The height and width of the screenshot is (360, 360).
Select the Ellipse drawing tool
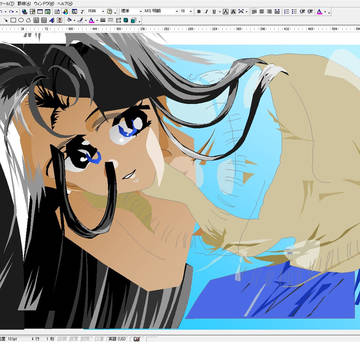[x=21, y=20]
